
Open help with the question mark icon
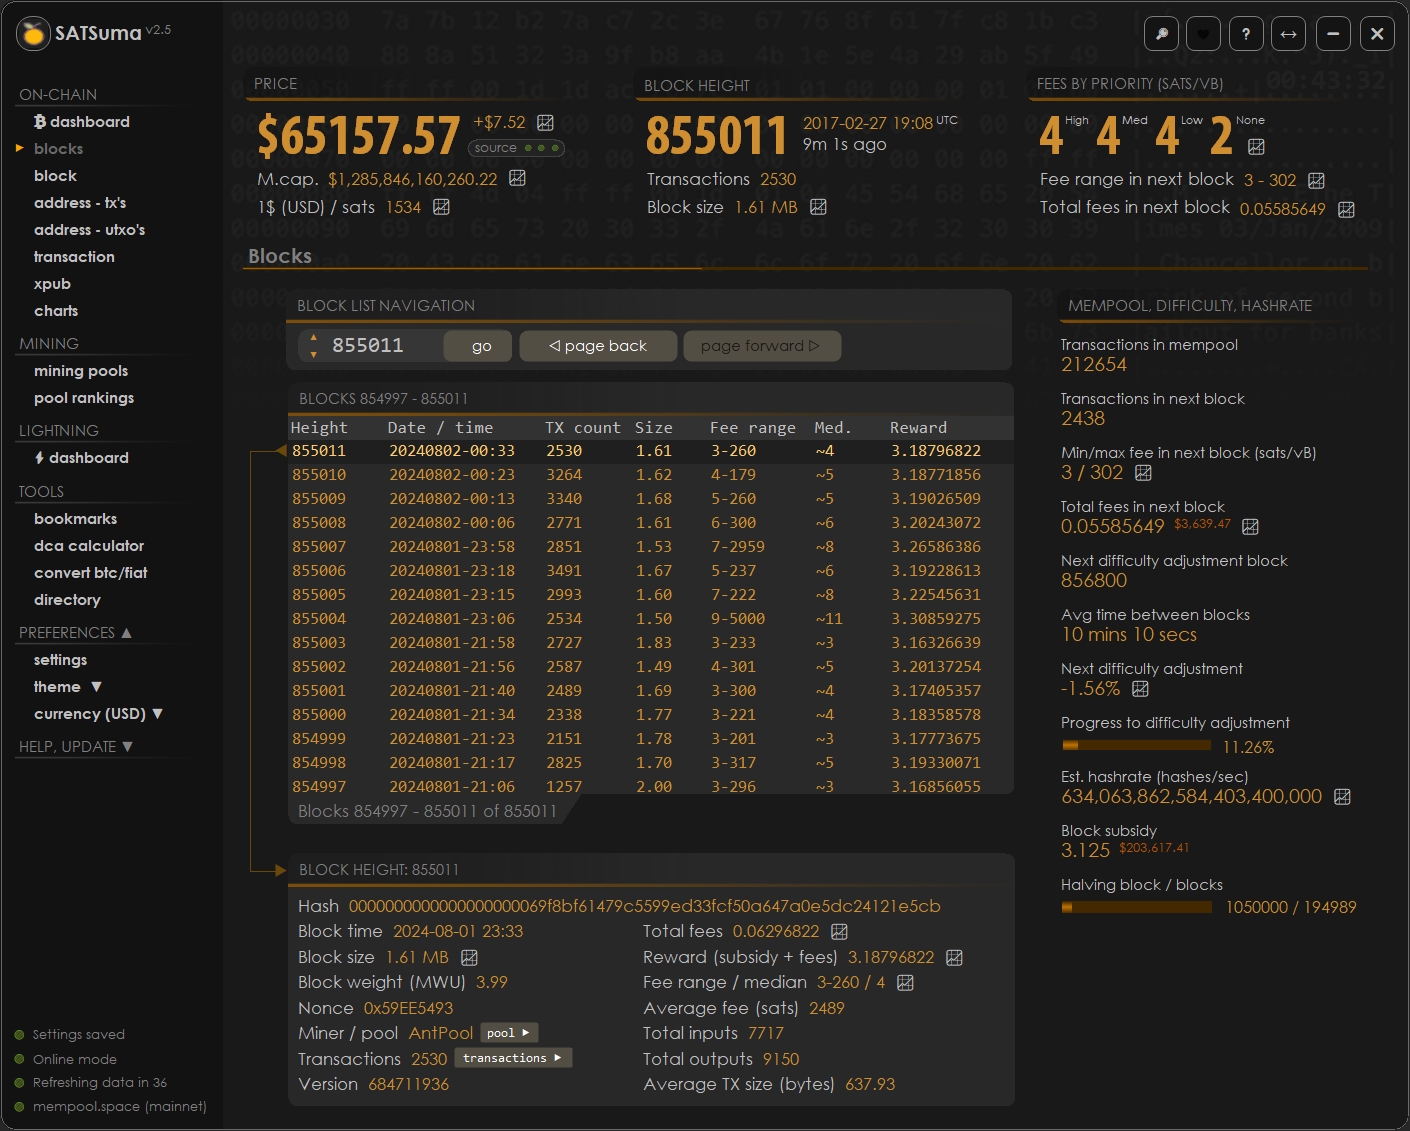point(1246,34)
